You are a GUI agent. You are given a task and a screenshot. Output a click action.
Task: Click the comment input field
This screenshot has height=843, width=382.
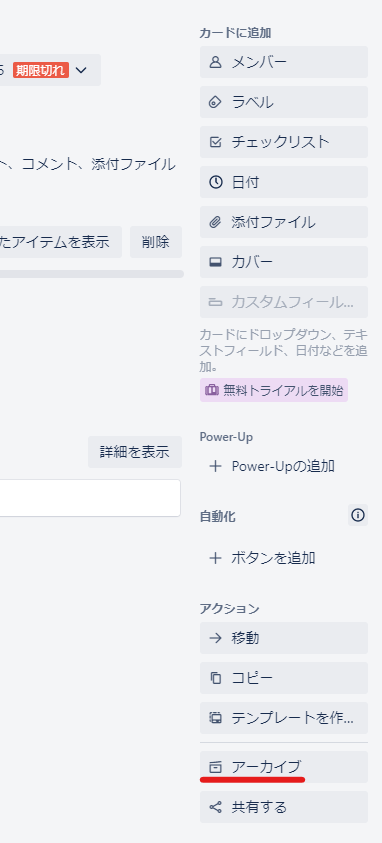point(90,498)
